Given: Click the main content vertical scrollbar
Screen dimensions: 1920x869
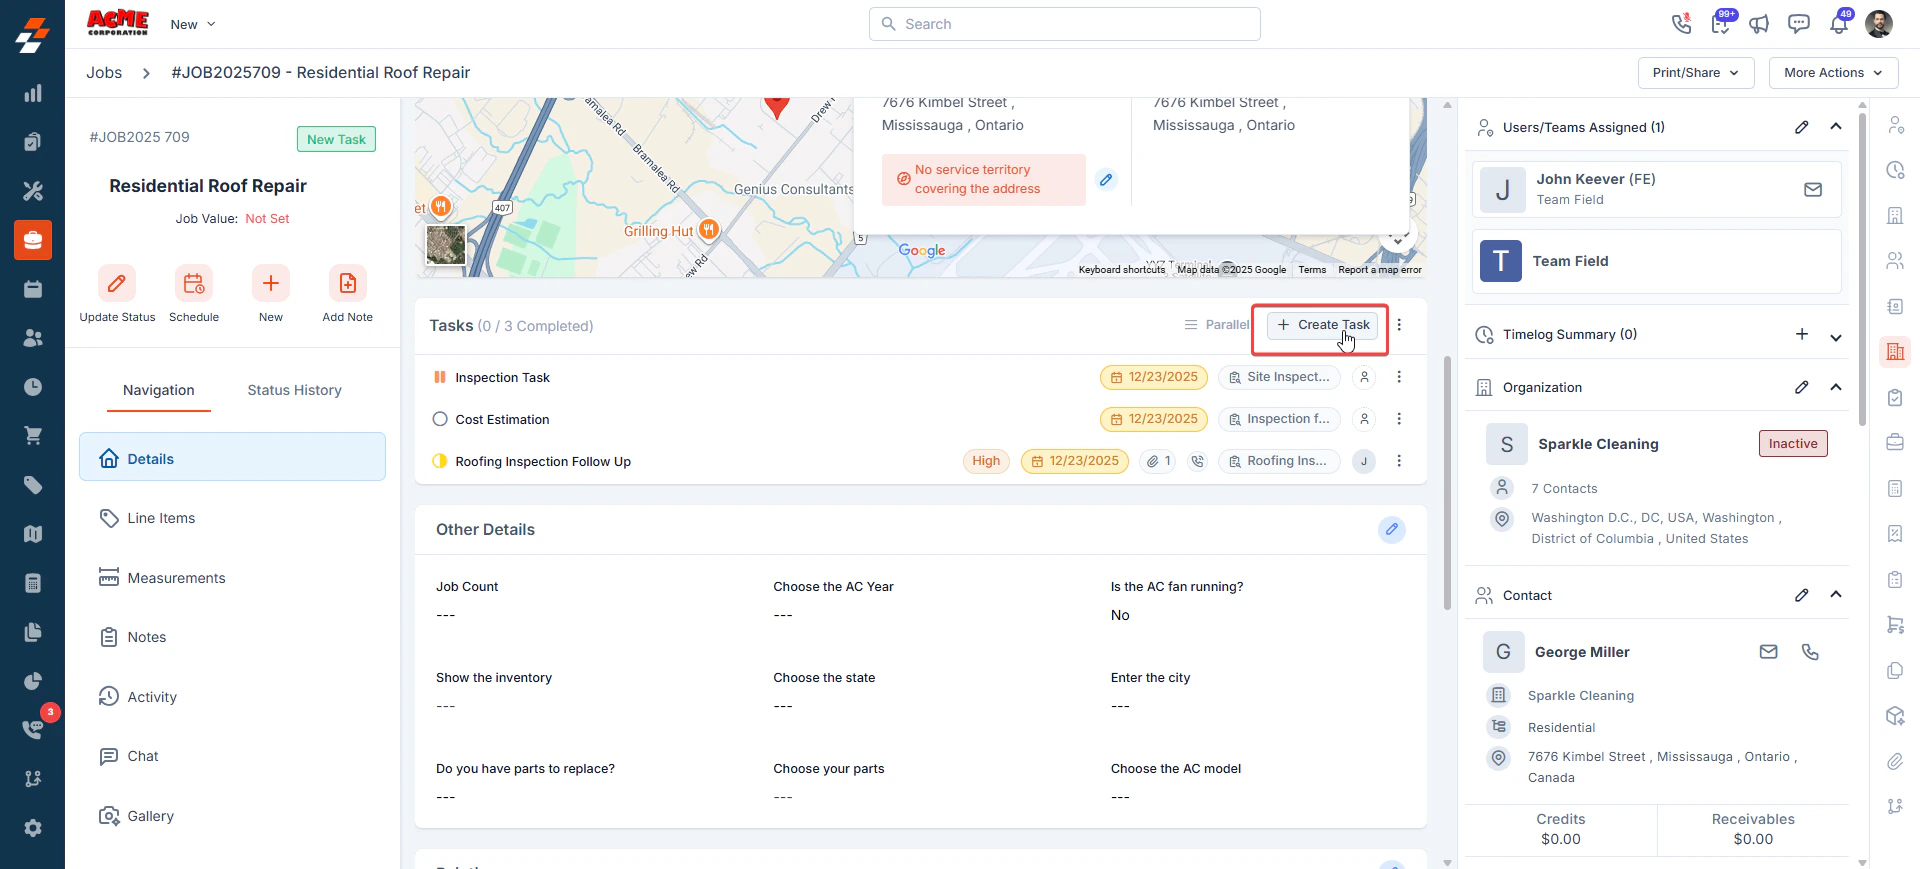Looking at the screenshot, I should 1447,482.
